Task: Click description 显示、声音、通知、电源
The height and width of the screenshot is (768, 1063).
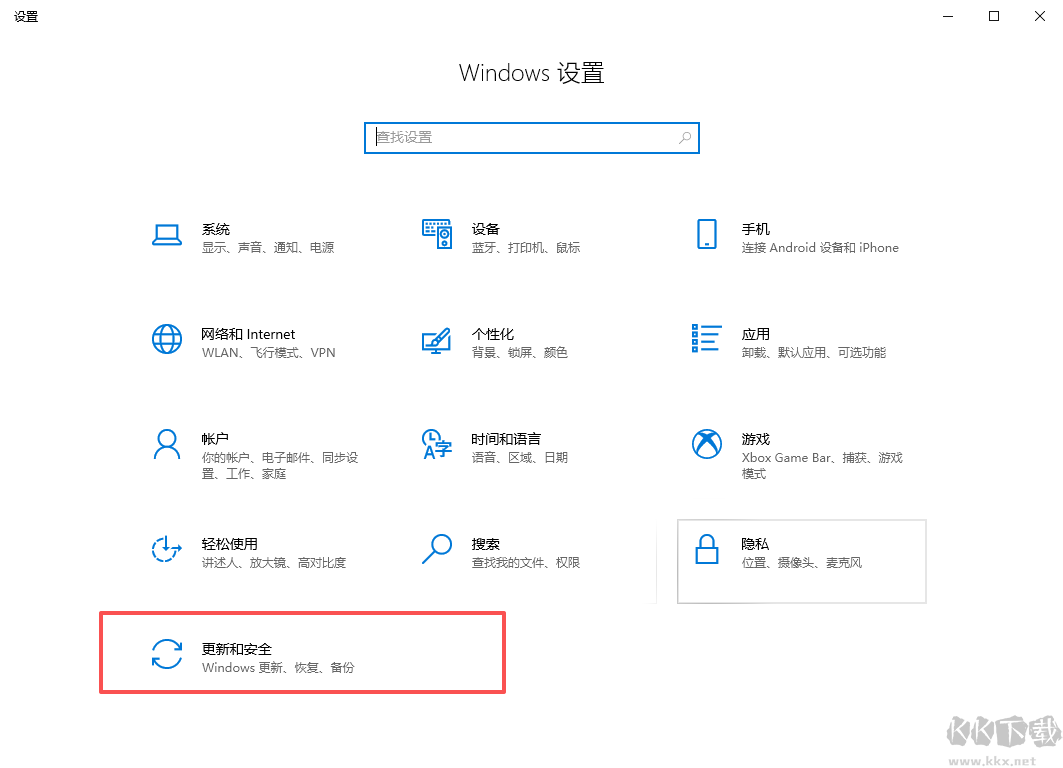Action: click(x=268, y=248)
